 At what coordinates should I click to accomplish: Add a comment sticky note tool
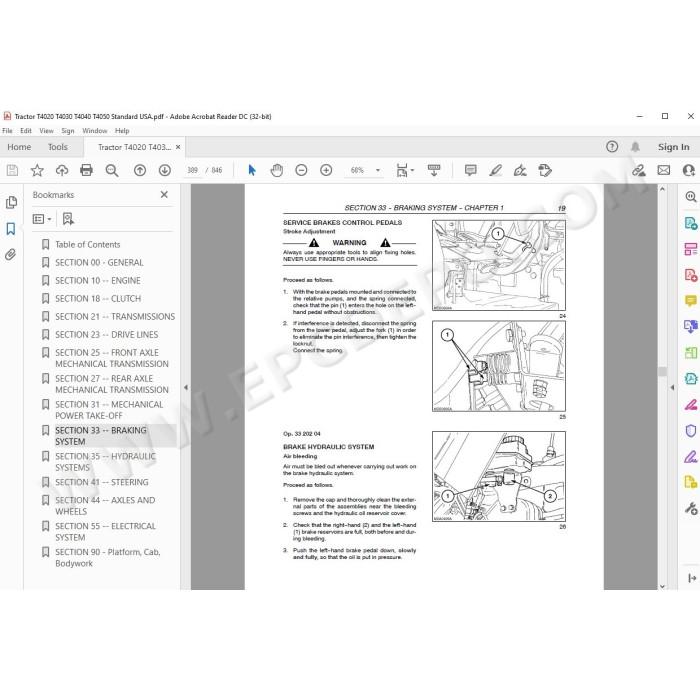pyautogui.click(x=471, y=170)
